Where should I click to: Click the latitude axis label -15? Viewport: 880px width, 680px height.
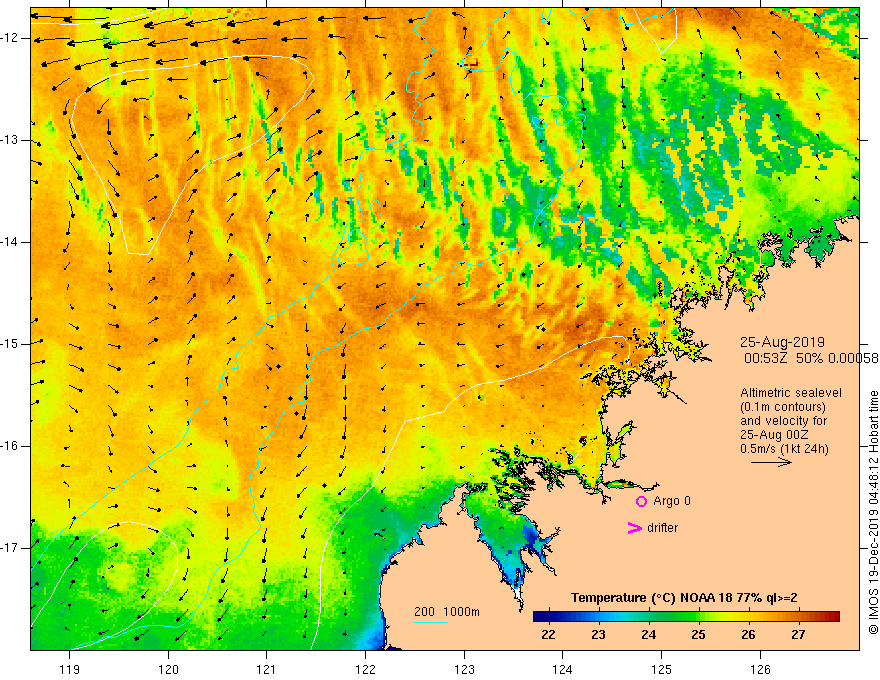pyautogui.click(x=11, y=343)
